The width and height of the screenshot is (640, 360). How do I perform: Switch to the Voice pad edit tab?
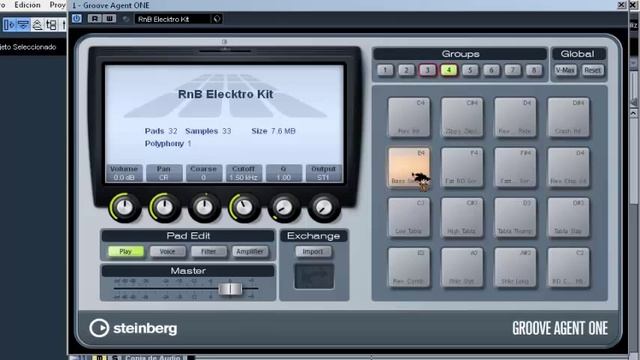167,251
